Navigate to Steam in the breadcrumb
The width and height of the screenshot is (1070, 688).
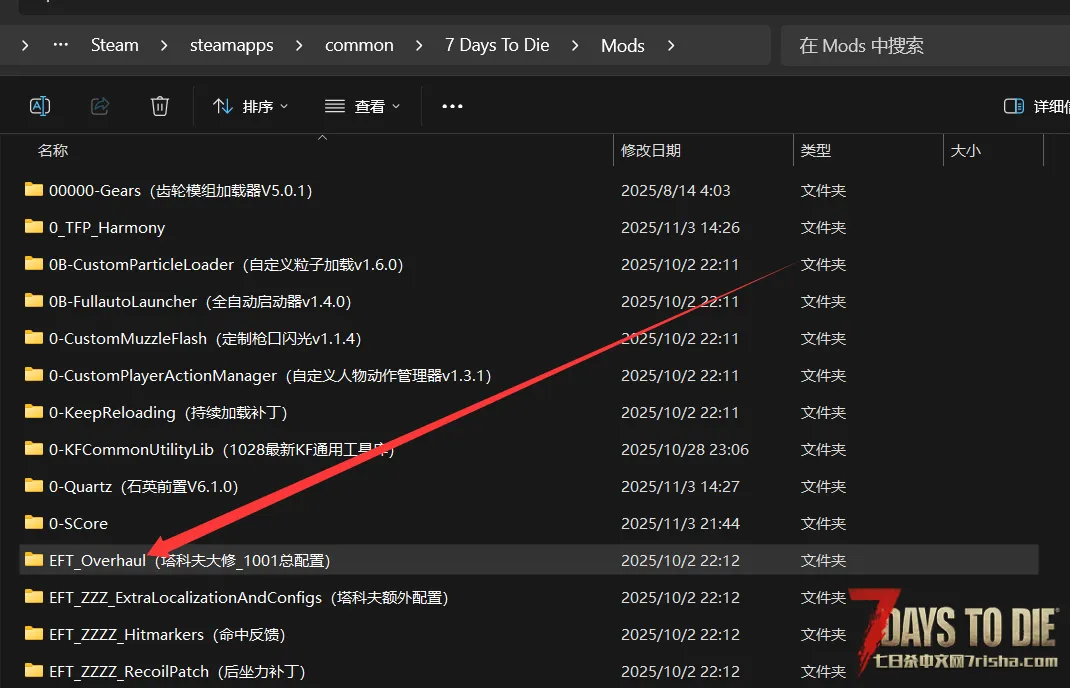click(x=115, y=45)
